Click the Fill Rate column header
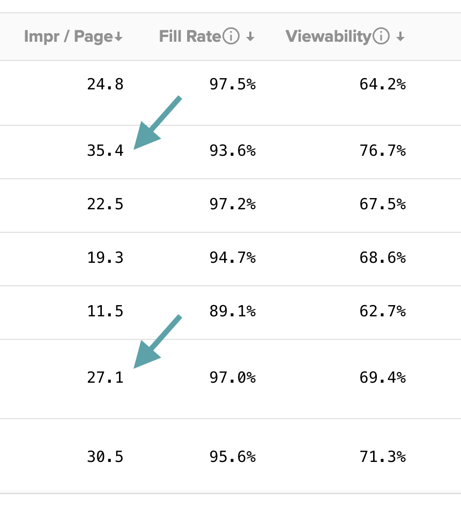 pos(207,36)
